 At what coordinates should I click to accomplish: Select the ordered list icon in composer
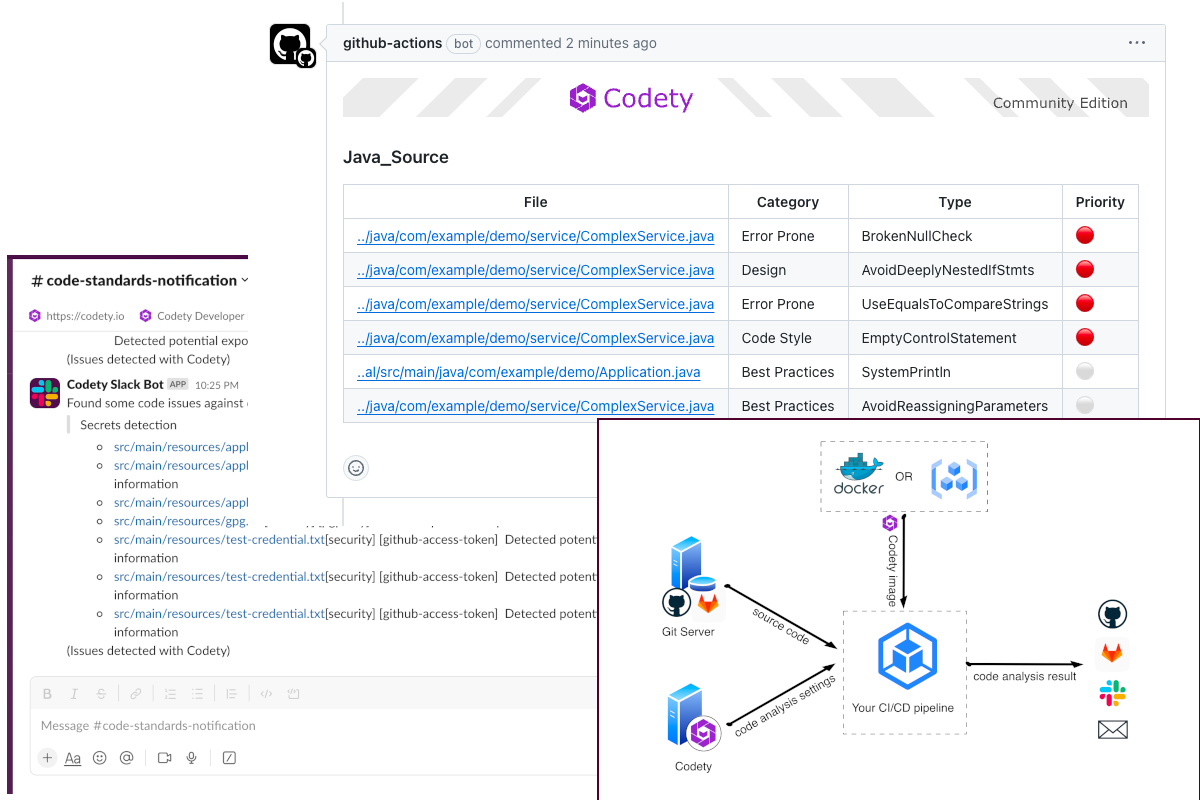coord(170,694)
